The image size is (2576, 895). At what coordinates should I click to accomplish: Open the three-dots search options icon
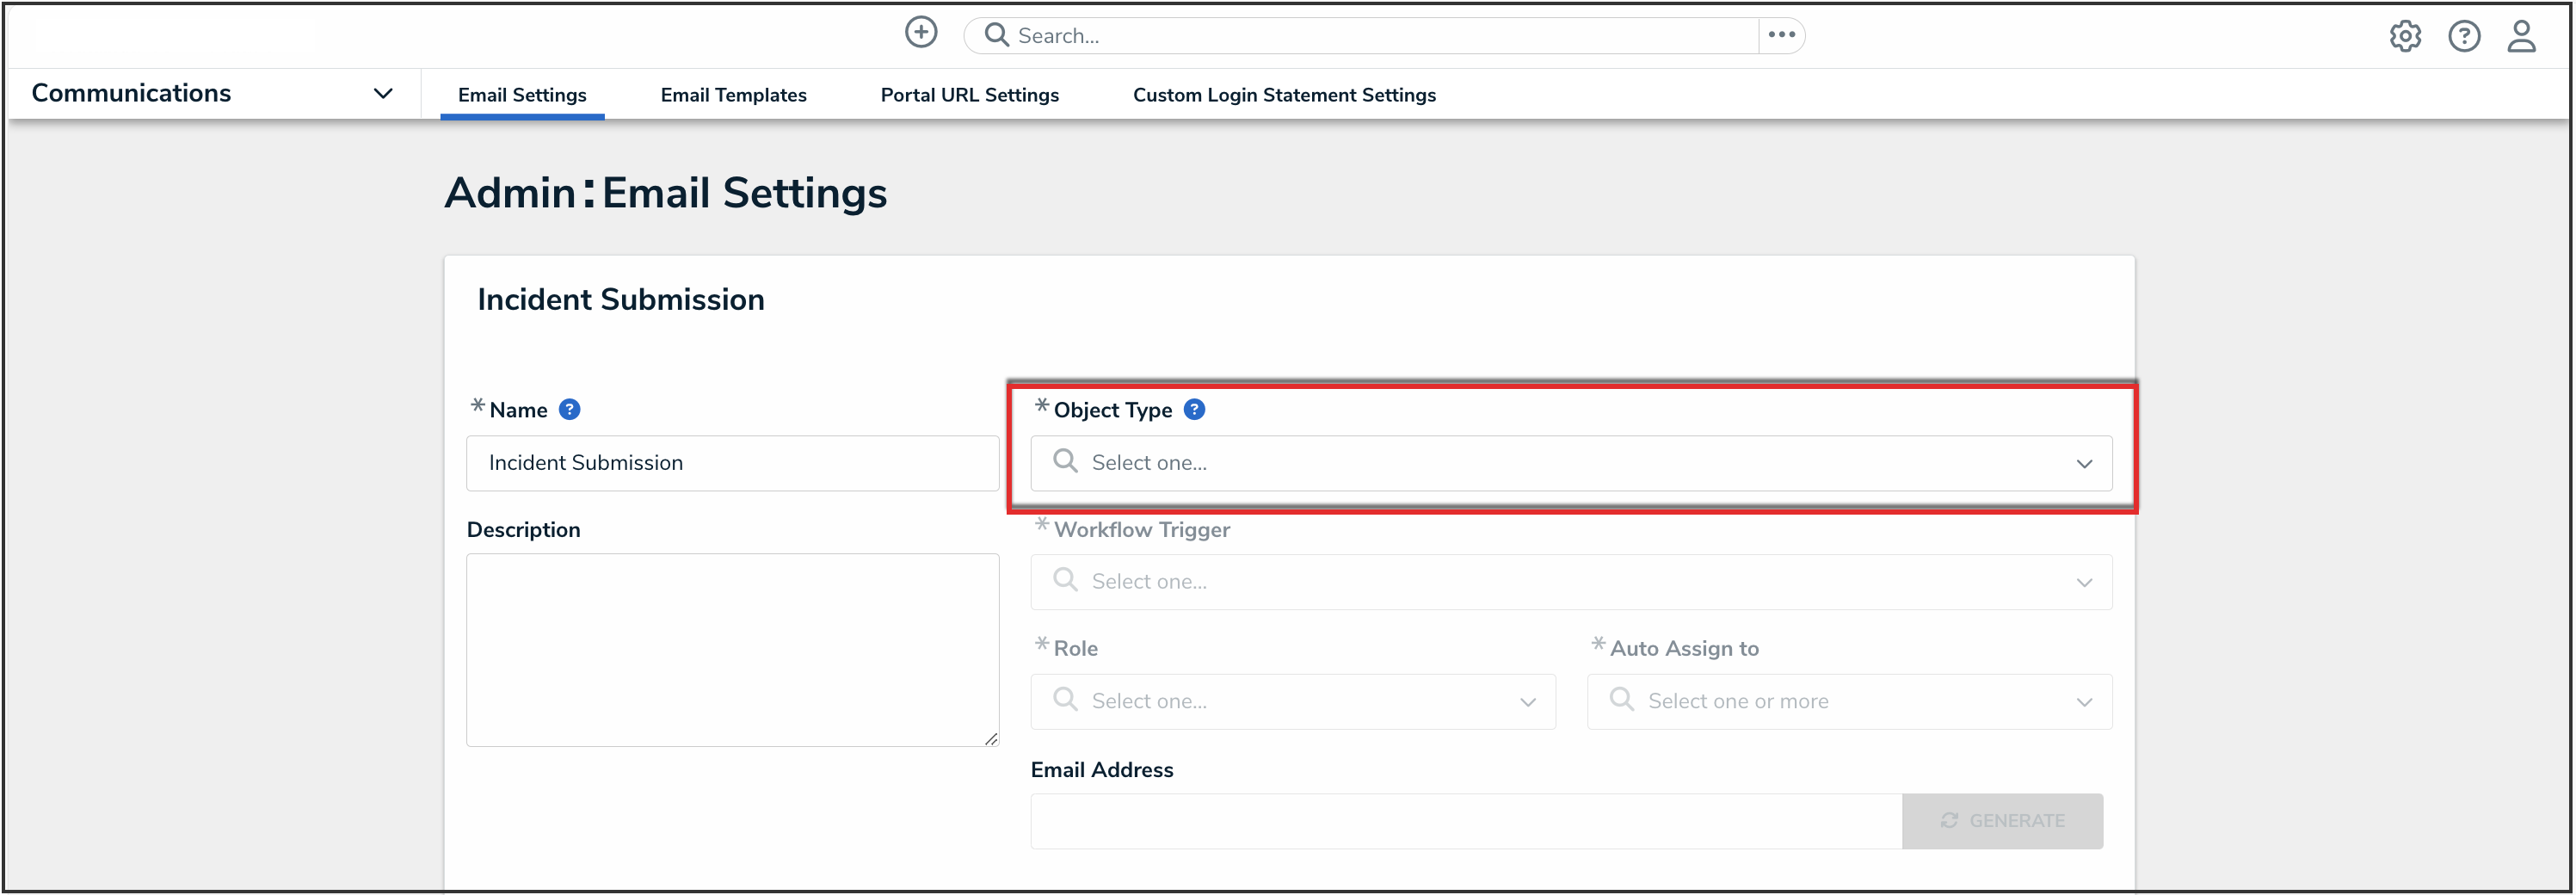[1781, 35]
